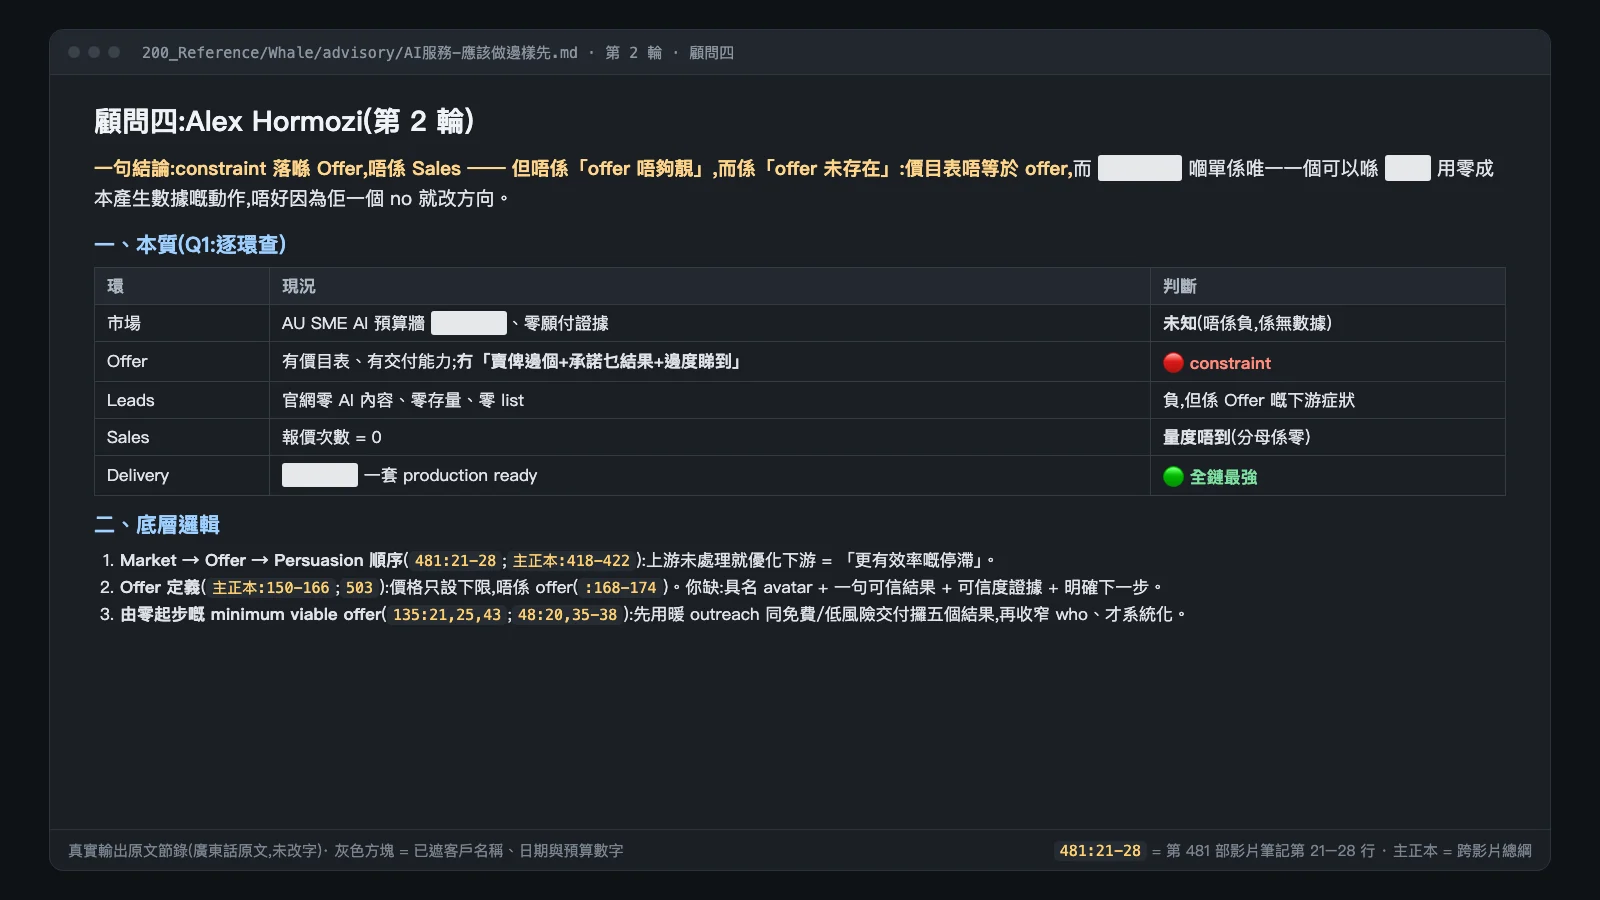Click redacted block in the Delivery row

pos(320,475)
